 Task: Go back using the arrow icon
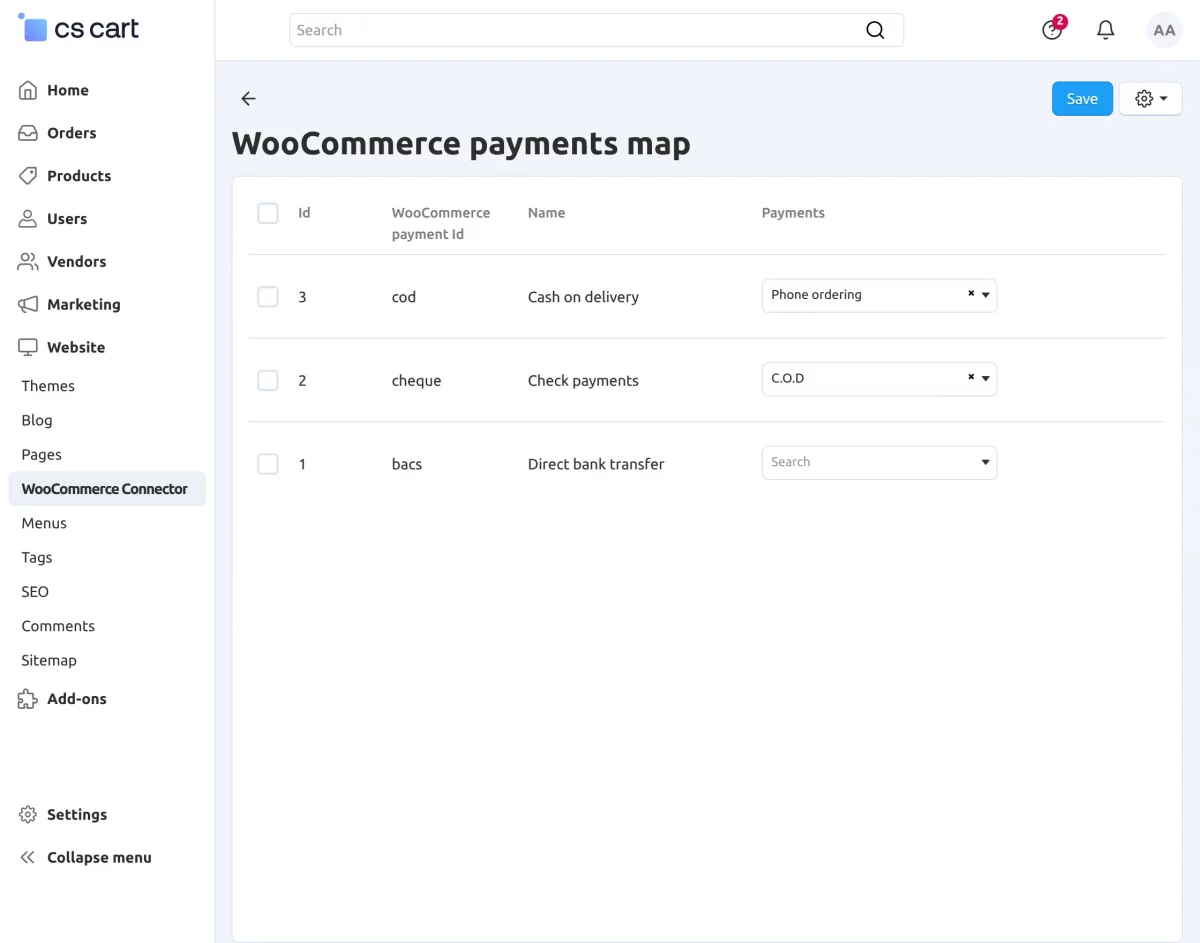pos(248,99)
